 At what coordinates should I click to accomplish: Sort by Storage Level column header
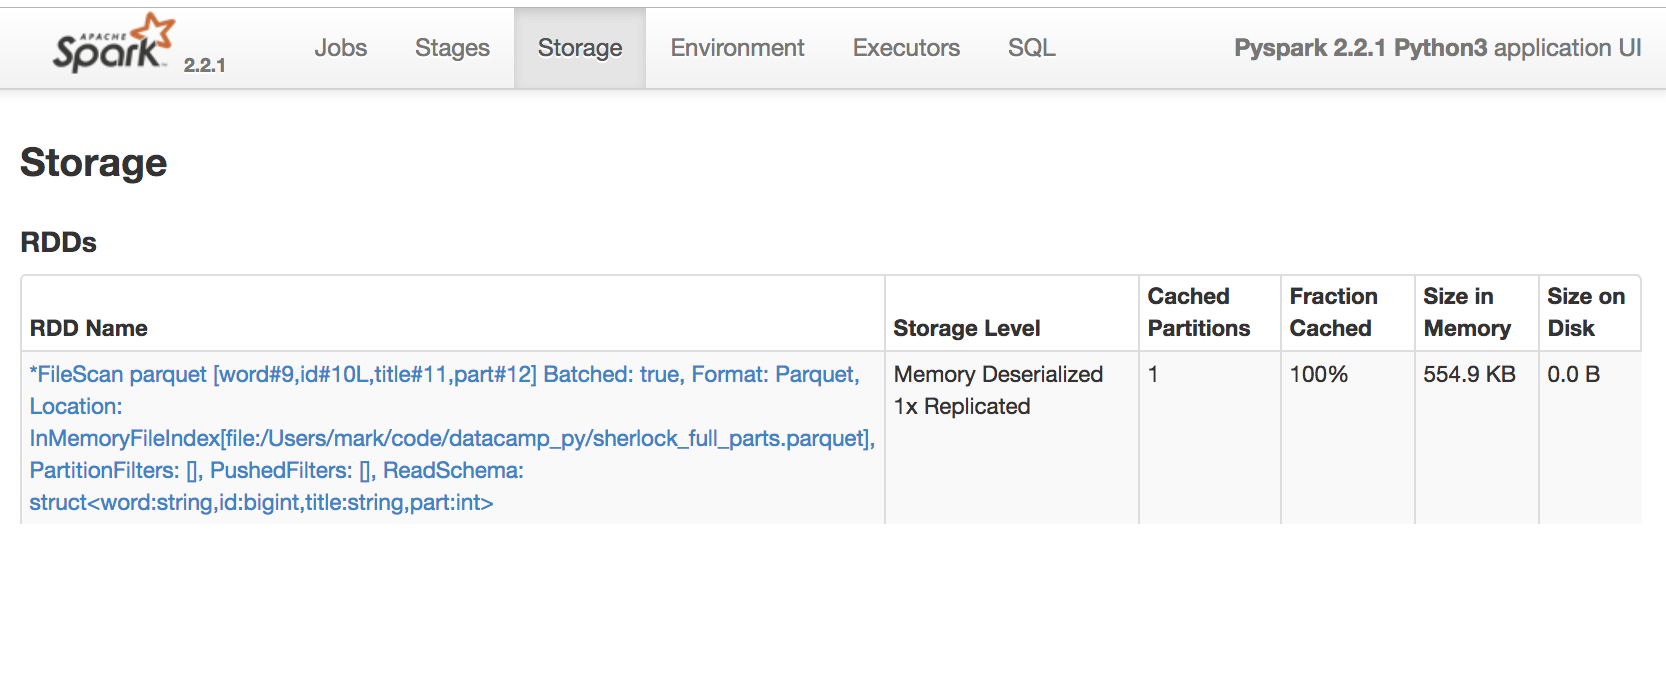966,328
